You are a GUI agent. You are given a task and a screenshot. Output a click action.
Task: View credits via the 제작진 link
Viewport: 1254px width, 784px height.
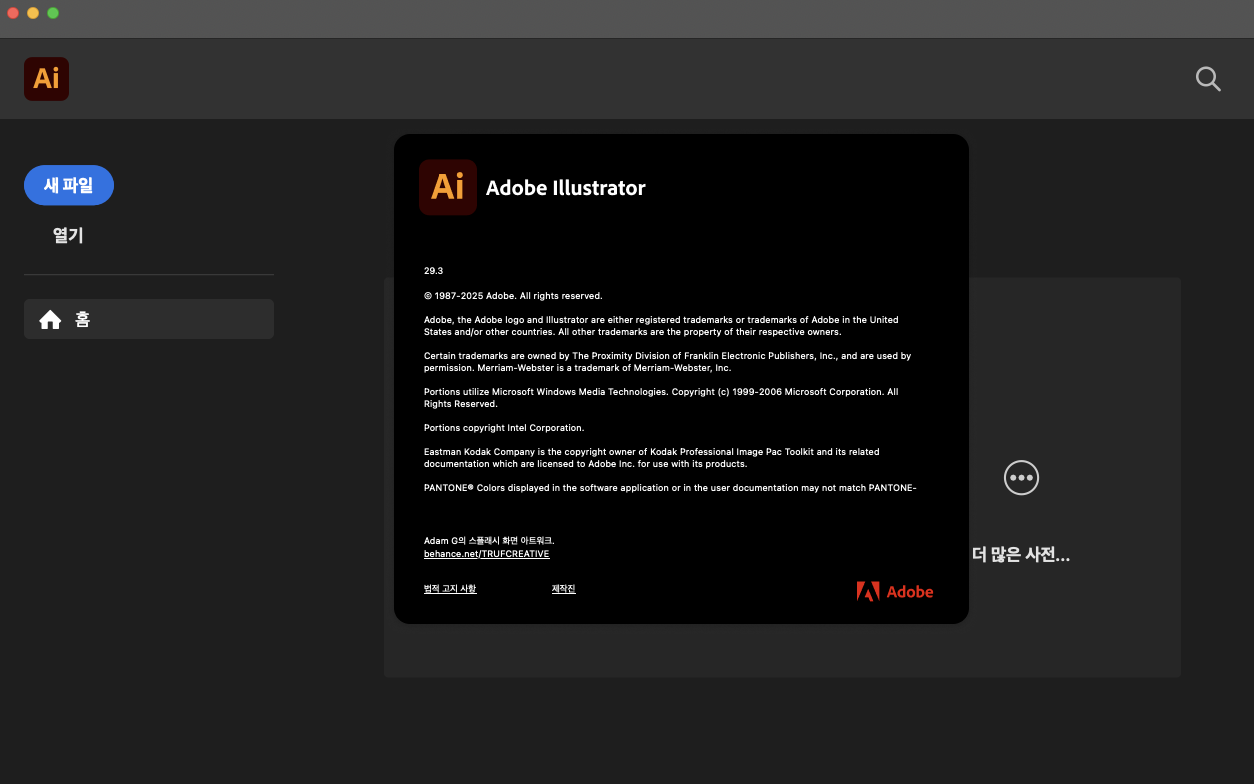tap(563, 589)
